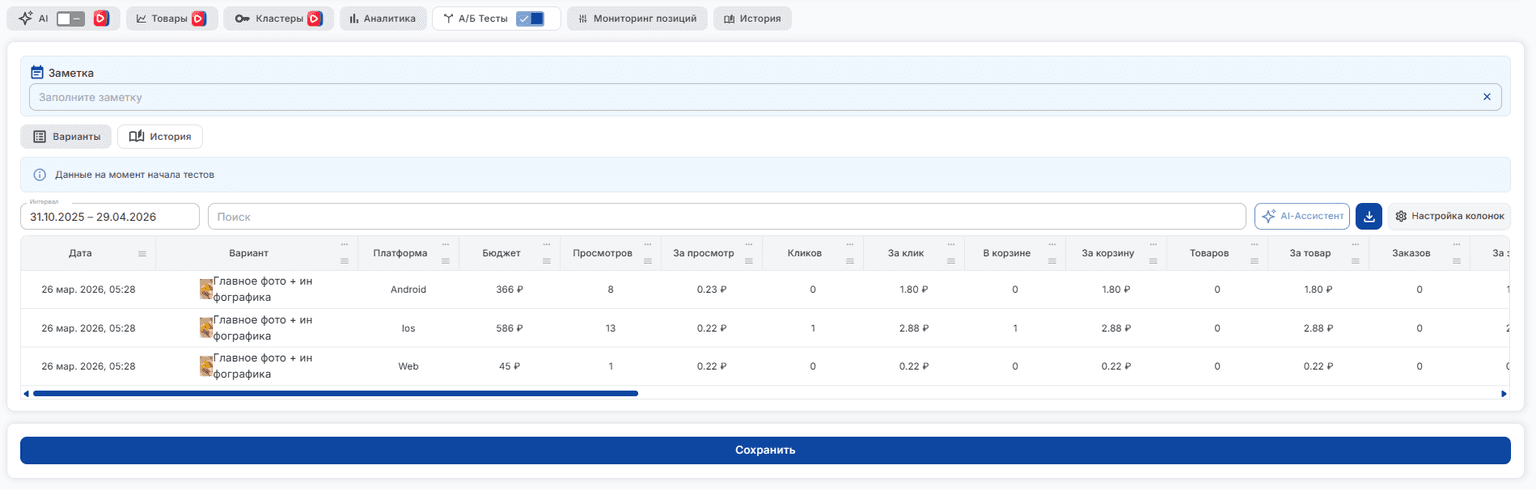Viewport: 1536px width, 490px height.
Task: Open three-dots menu of the Вариант column
Action: pos(345,244)
